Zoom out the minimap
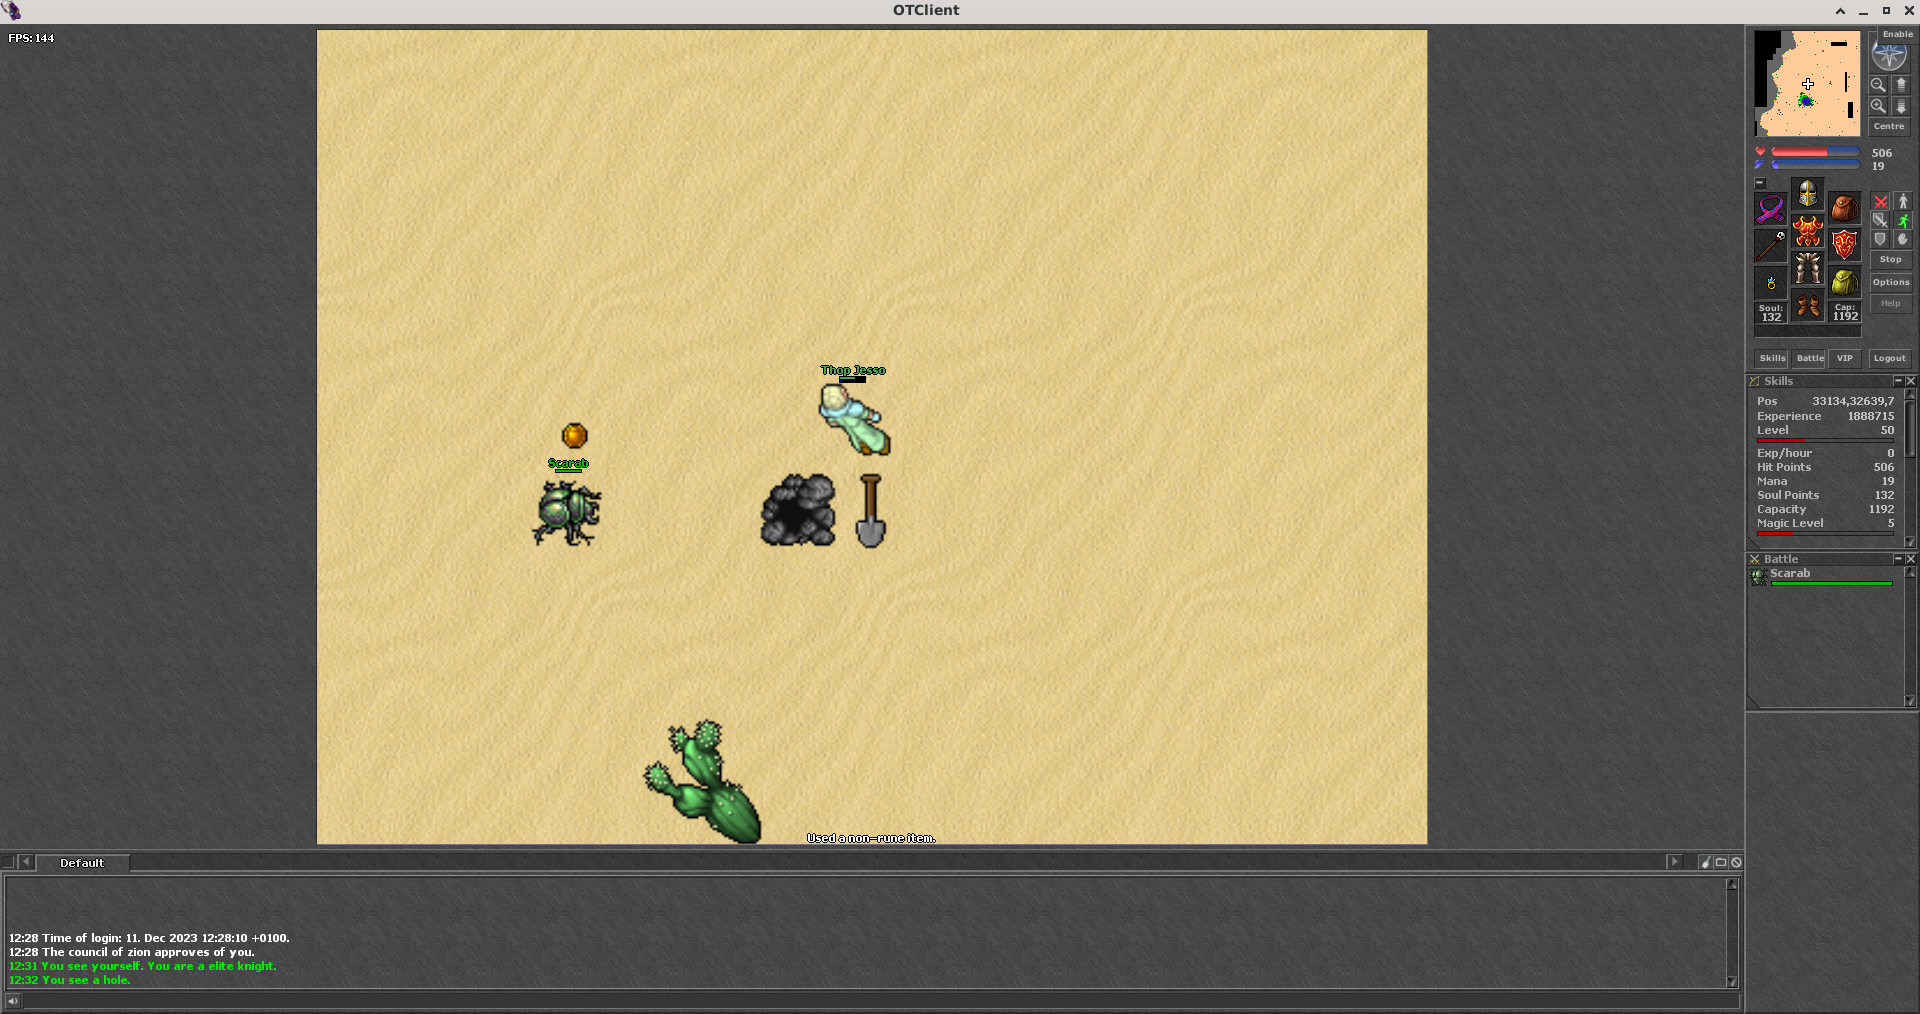Viewport: 1920px width, 1014px height. click(1878, 85)
